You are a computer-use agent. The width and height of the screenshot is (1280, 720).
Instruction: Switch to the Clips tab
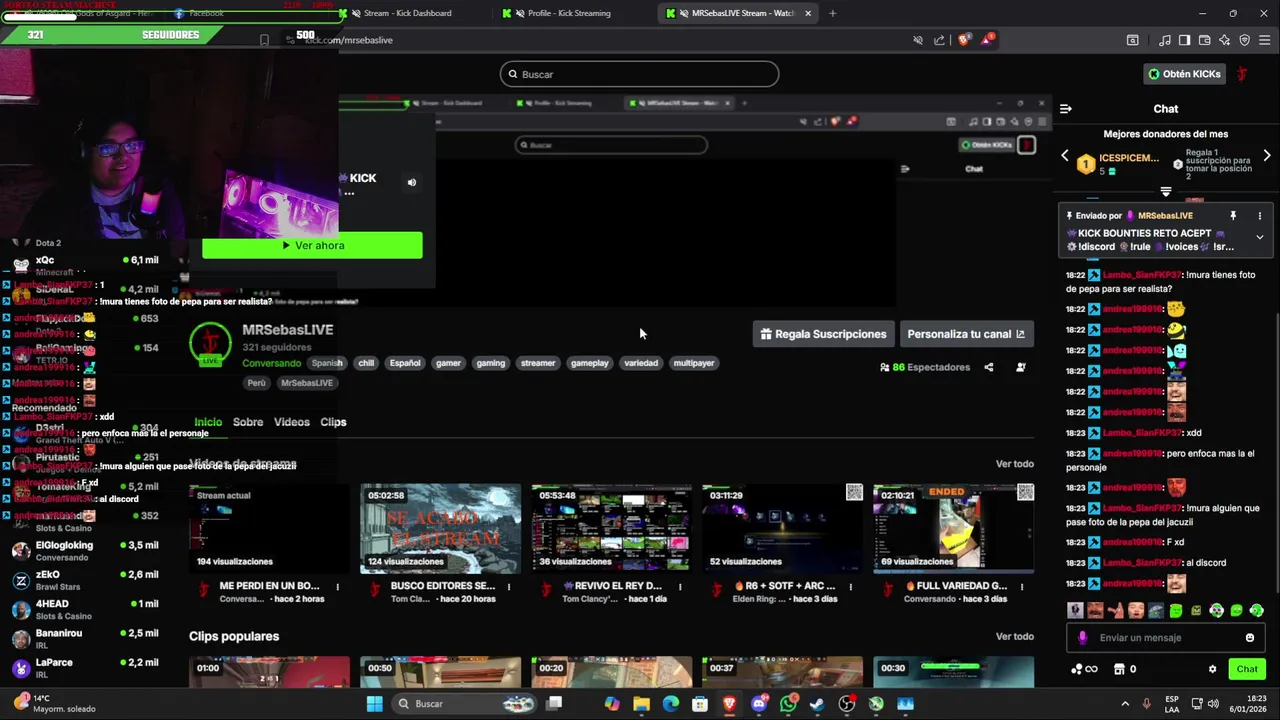click(333, 422)
